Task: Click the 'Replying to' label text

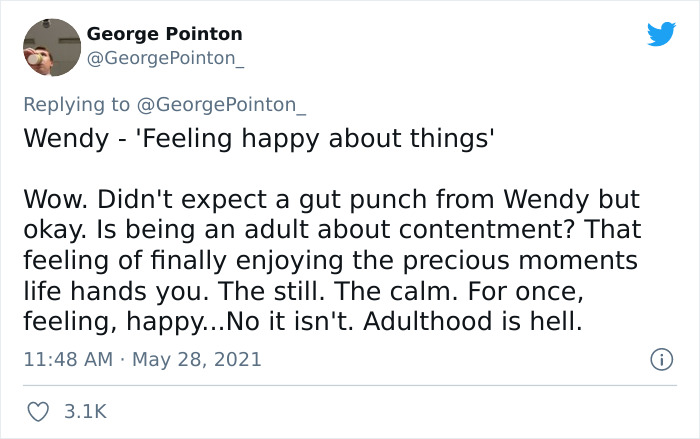Action: click(76, 105)
